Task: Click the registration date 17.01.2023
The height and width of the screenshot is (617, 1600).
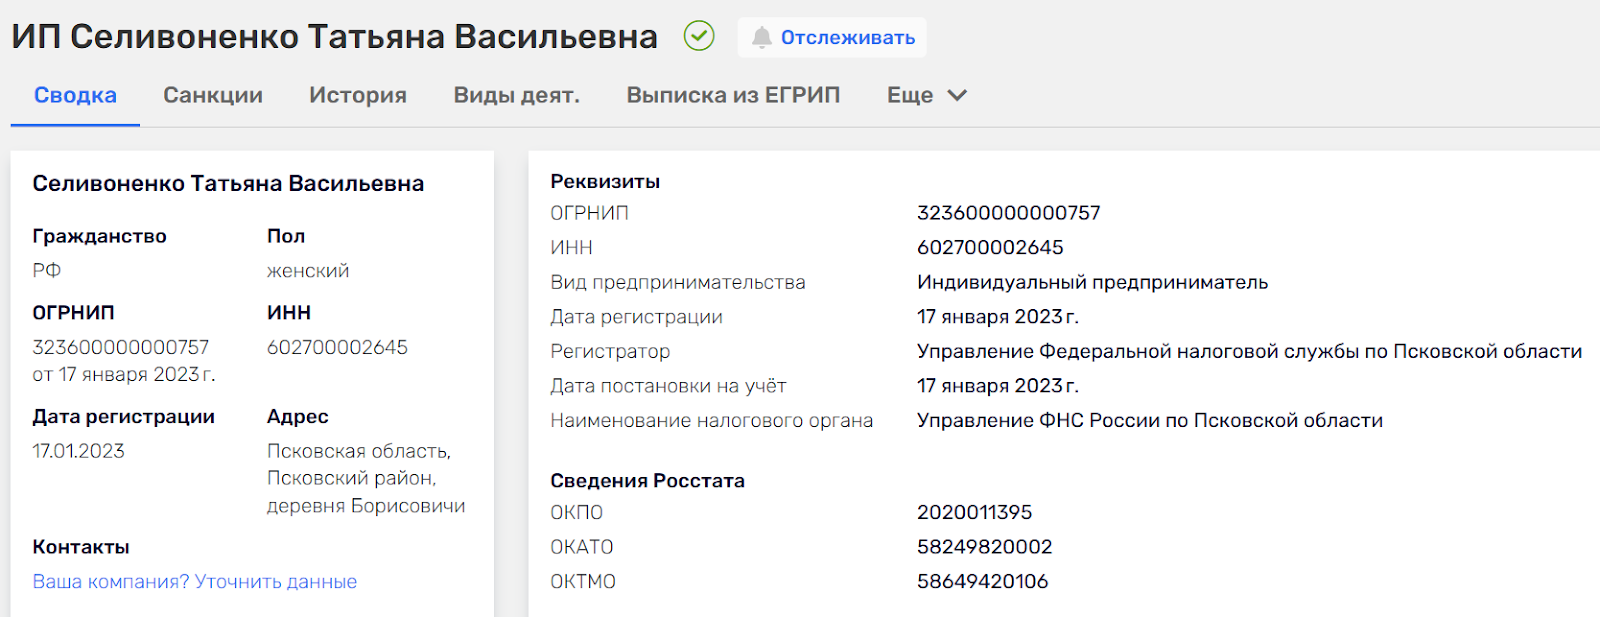Action: 79,452
